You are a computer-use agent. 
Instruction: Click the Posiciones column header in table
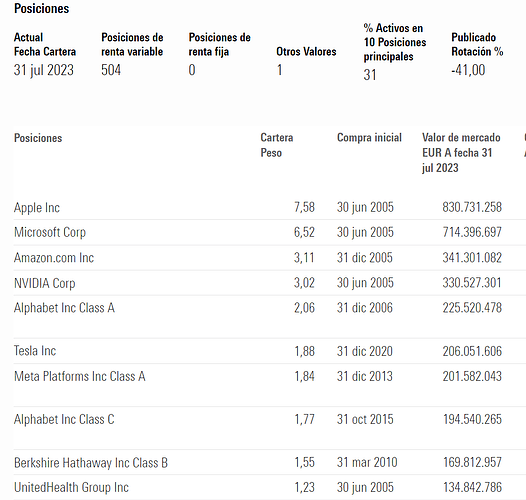[38, 138]
